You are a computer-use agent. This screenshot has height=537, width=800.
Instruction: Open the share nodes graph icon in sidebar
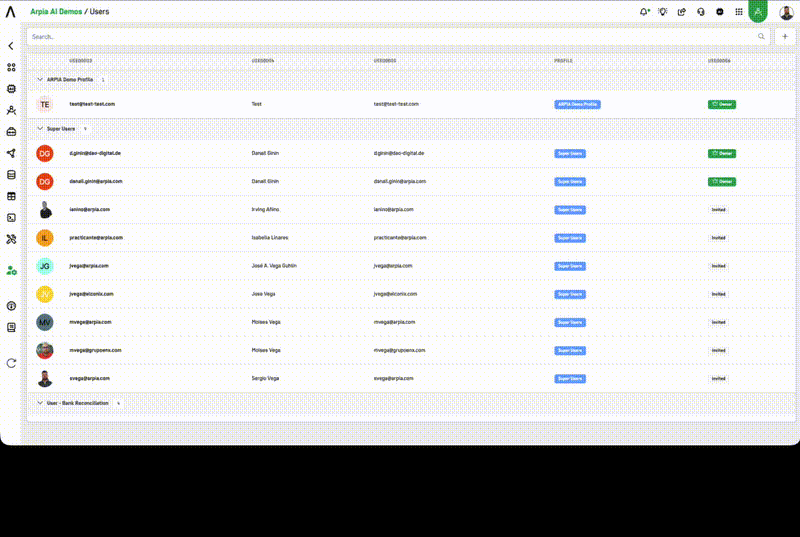(x=11, y=154)
